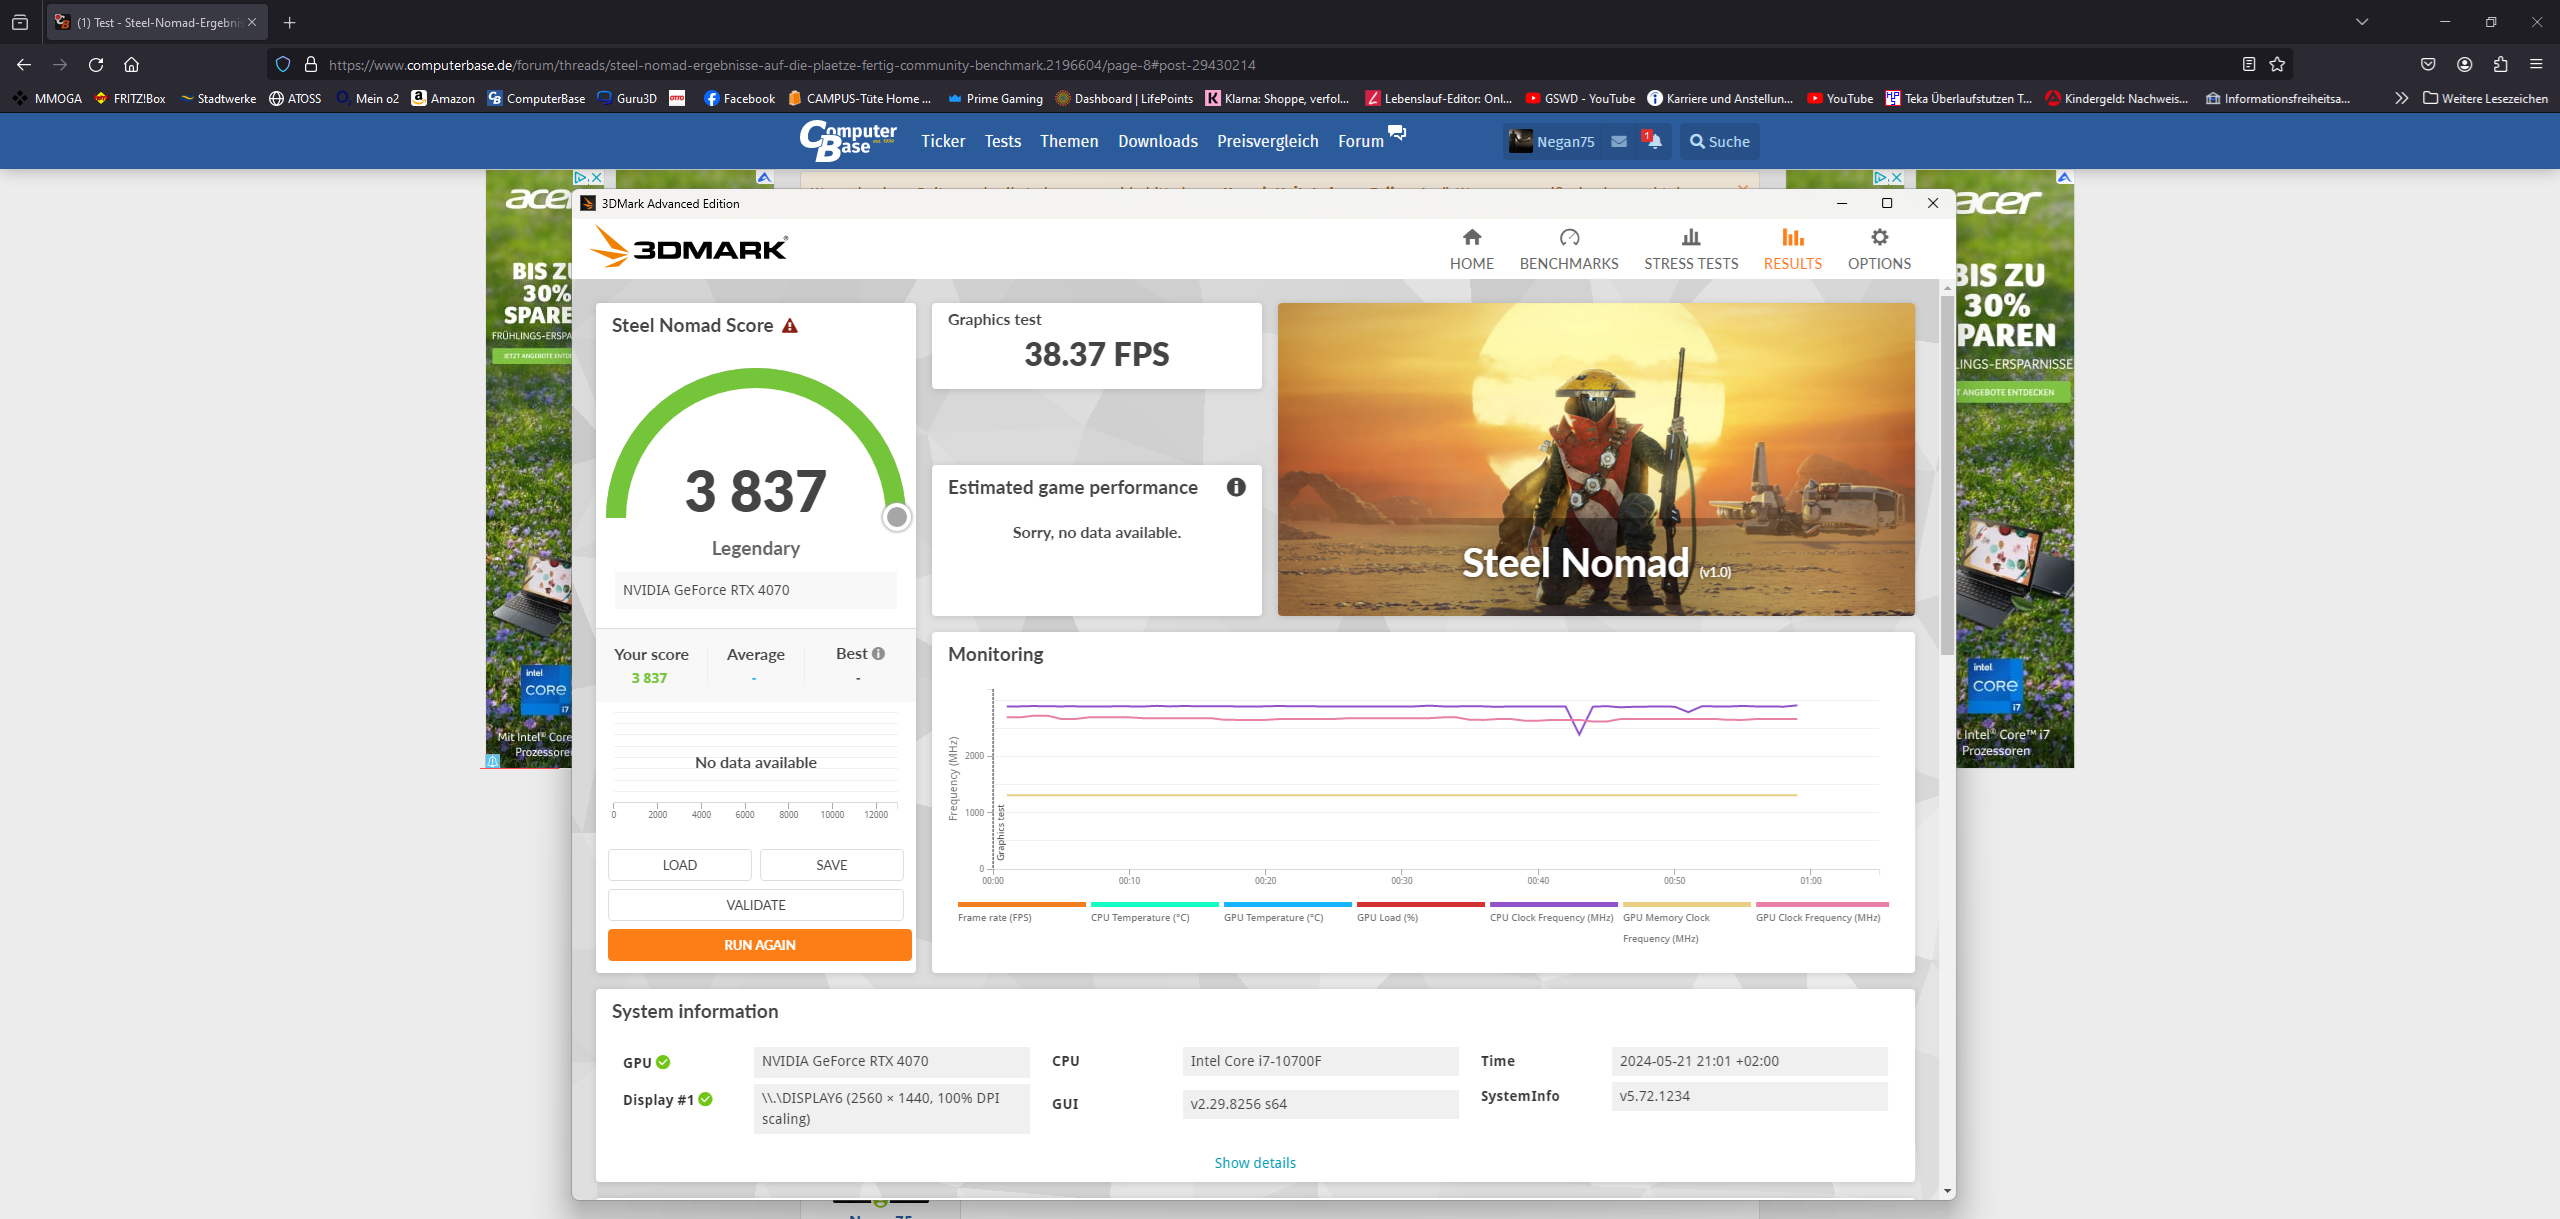
Task: Open the Firefox list all tabs dropdown
Action: click(x=2362, y=22)
